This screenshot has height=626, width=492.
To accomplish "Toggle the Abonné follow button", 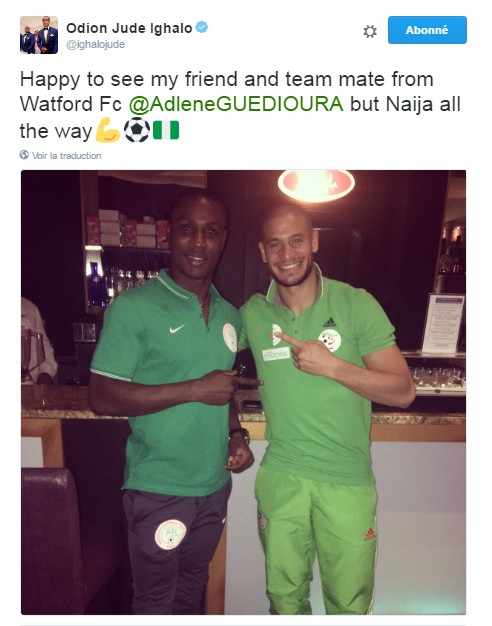I will pos(427,30).
